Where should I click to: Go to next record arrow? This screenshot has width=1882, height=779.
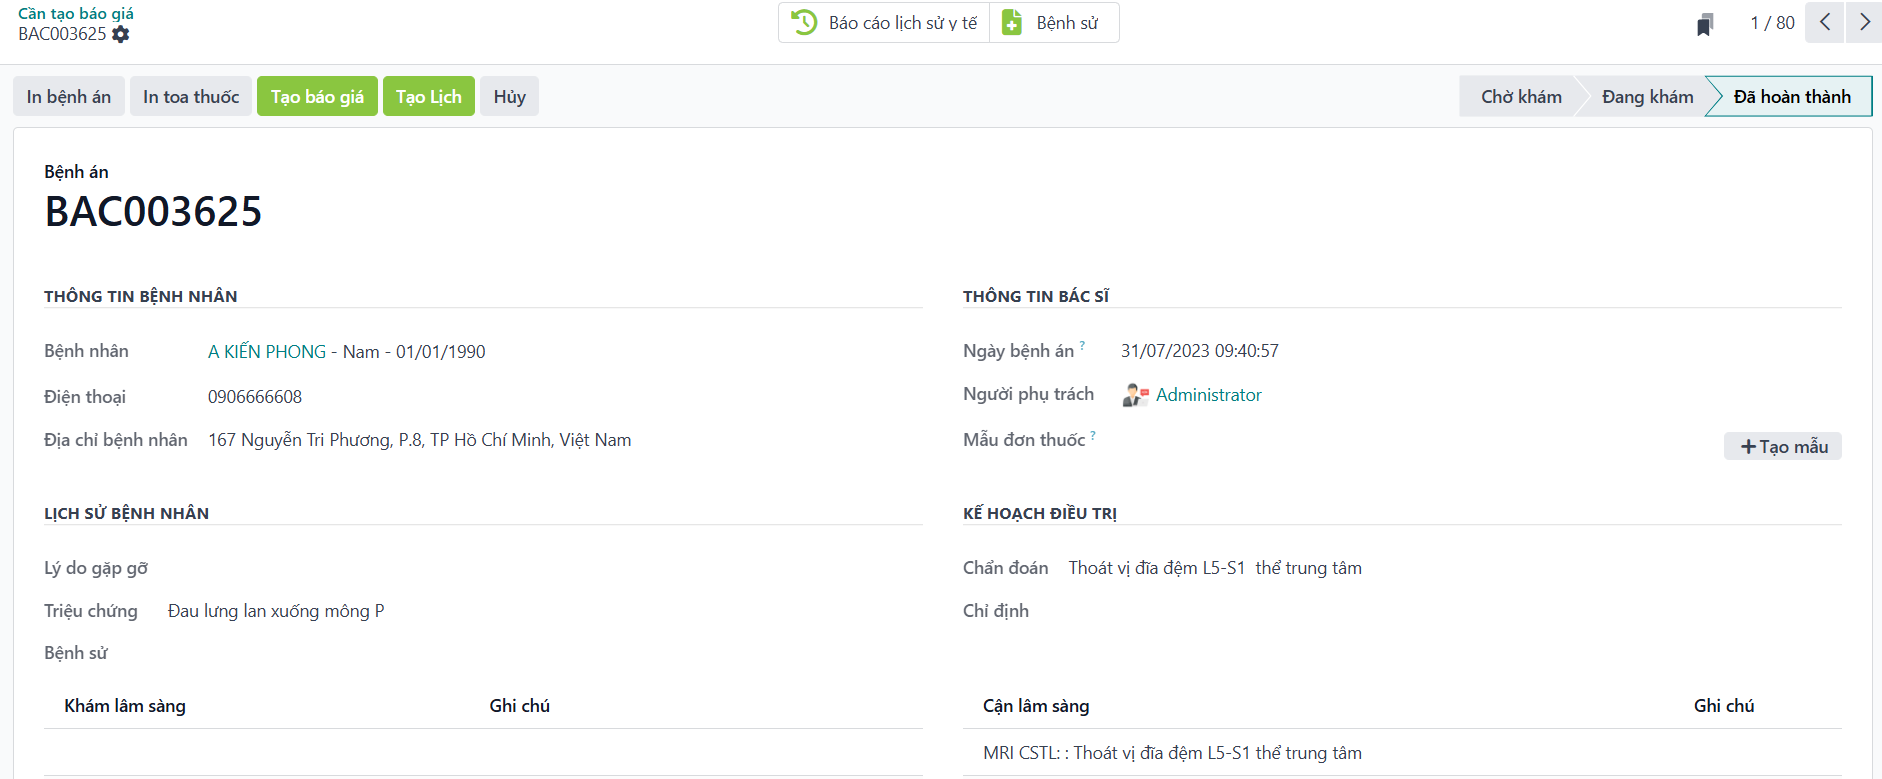pos(1864,22)
